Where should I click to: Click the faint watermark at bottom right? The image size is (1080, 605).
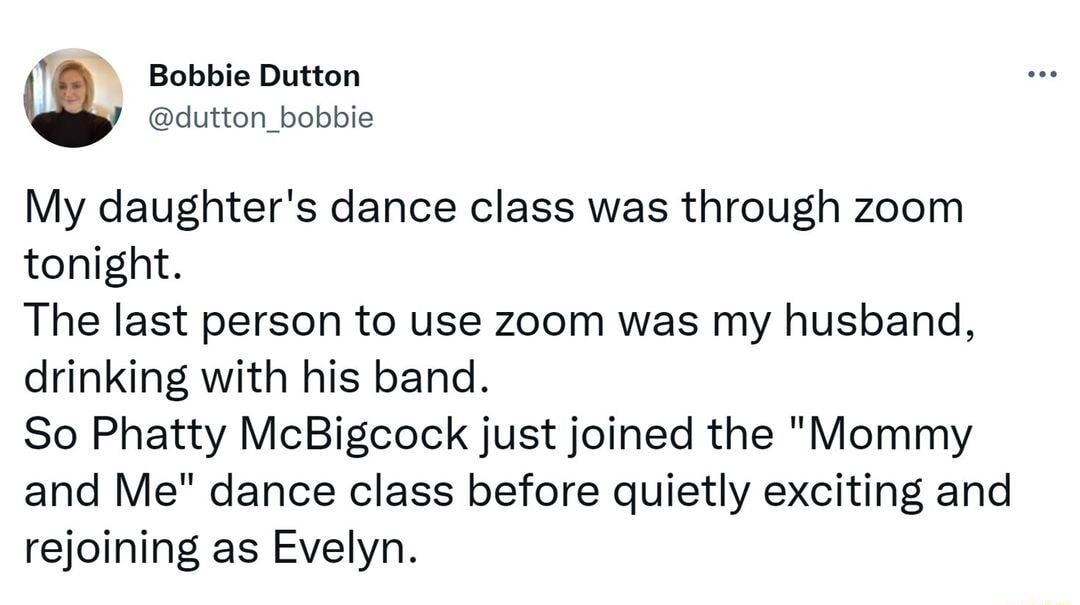coord(1040,598)
